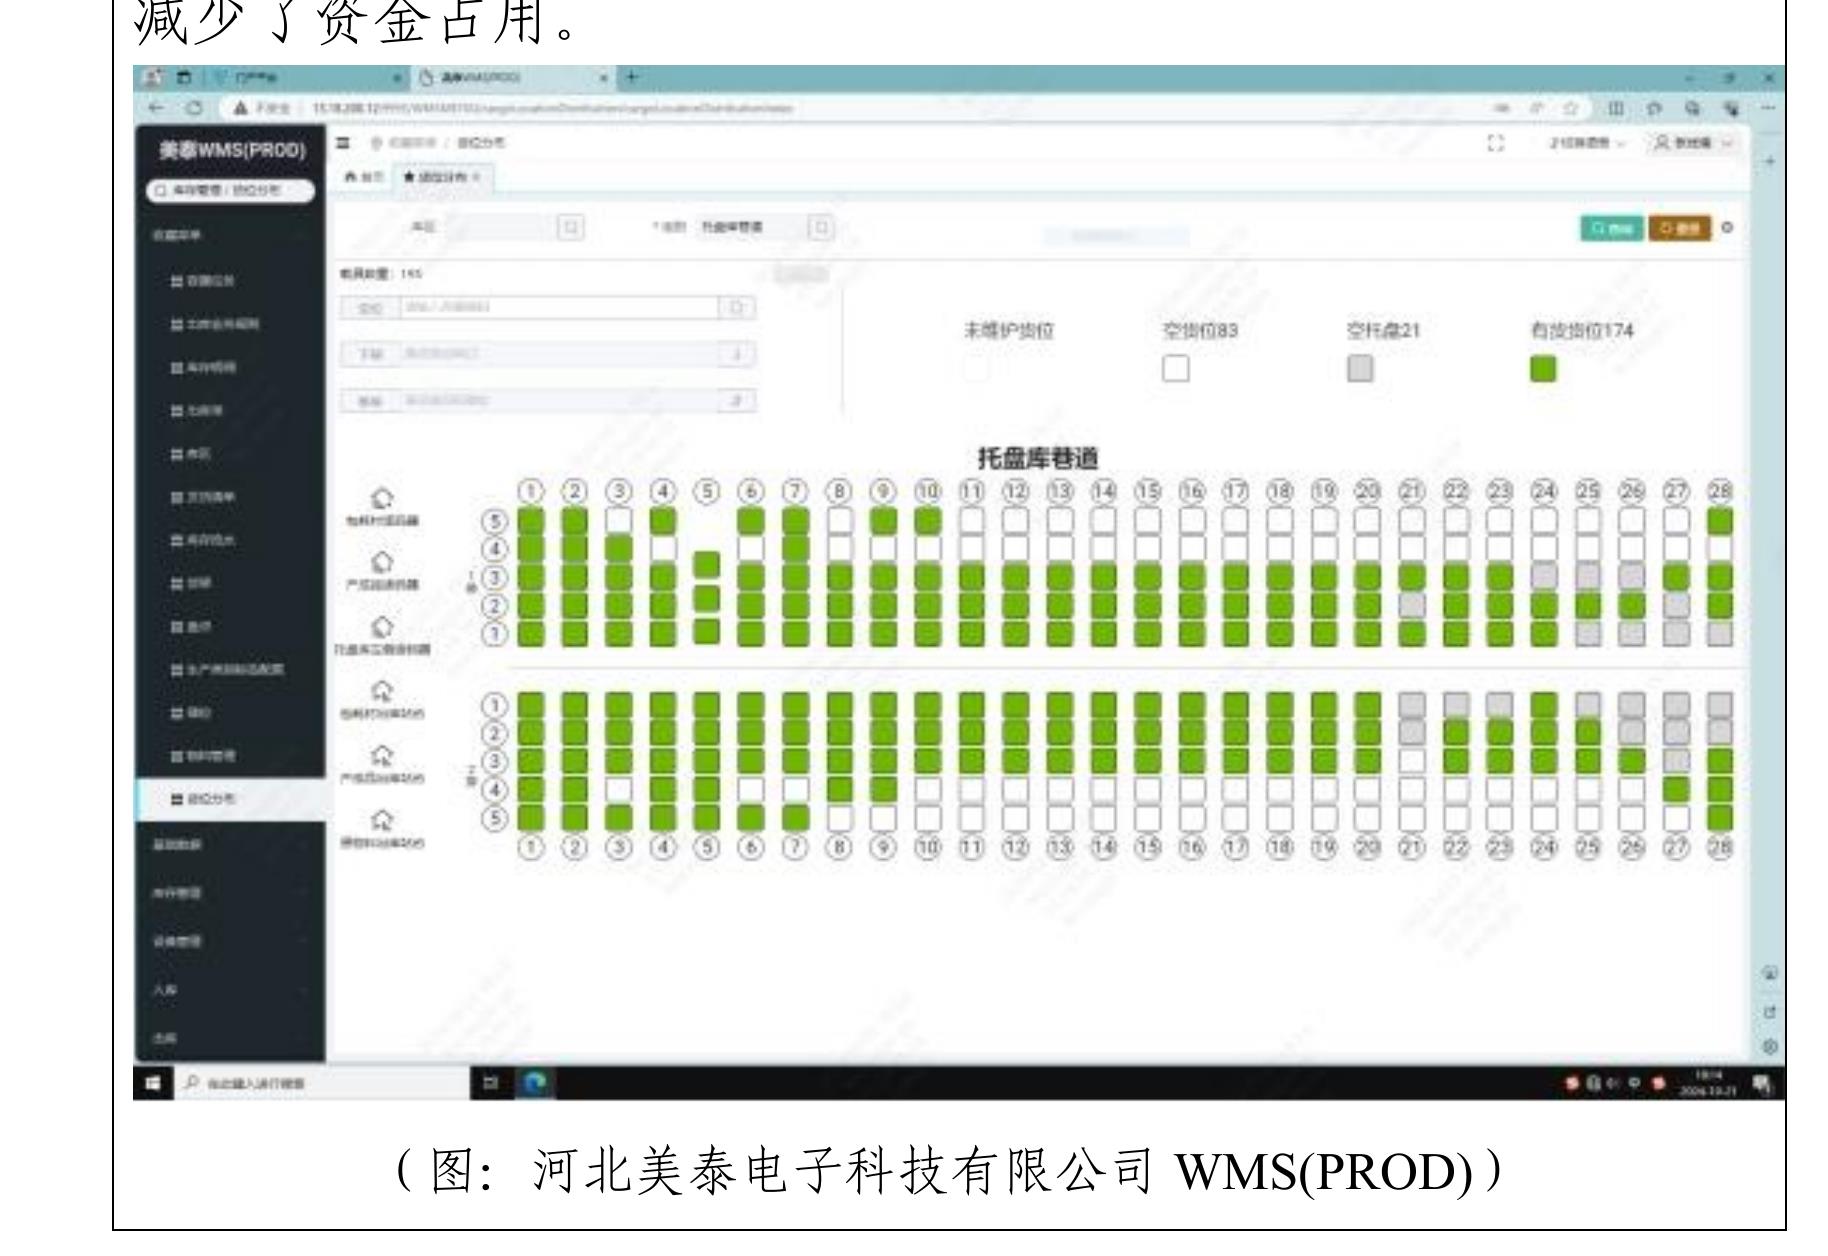1828x1256 pixels.
Task: Go back with browser back arrow
Action: (155, 108)
